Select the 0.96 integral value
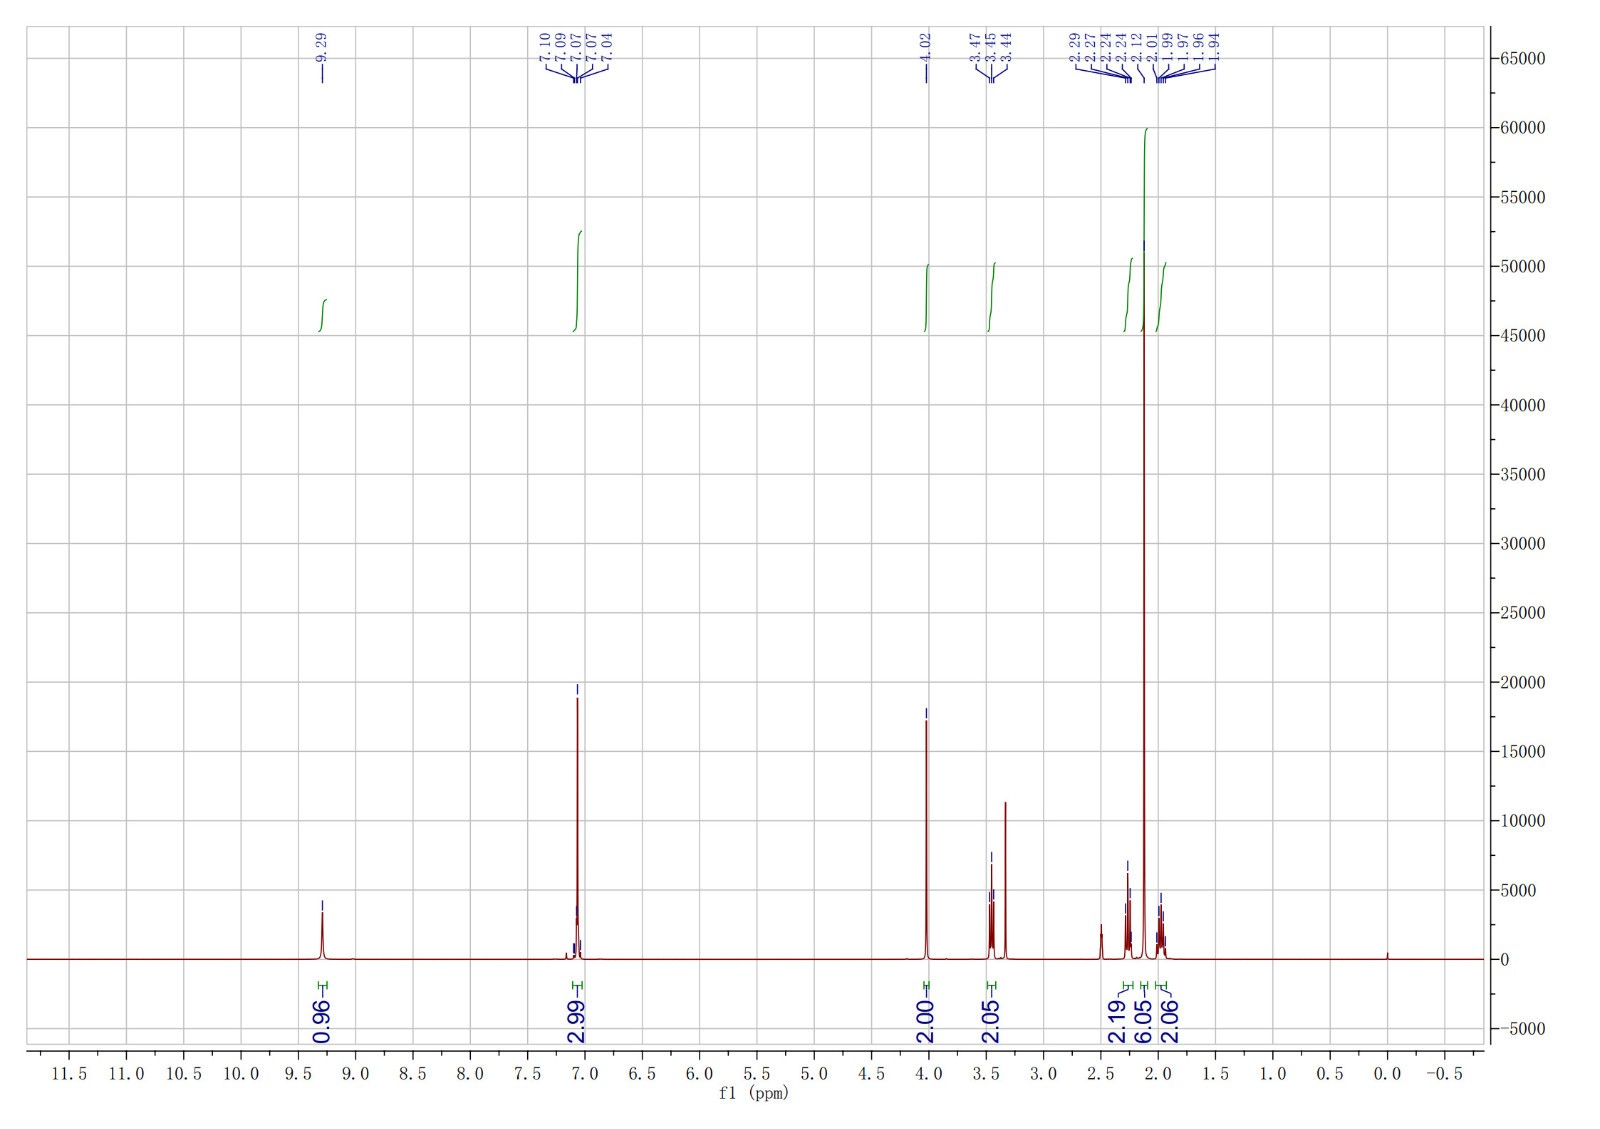The height and width of the screenshot is (1129, 1600). (x=321, y=1021)
